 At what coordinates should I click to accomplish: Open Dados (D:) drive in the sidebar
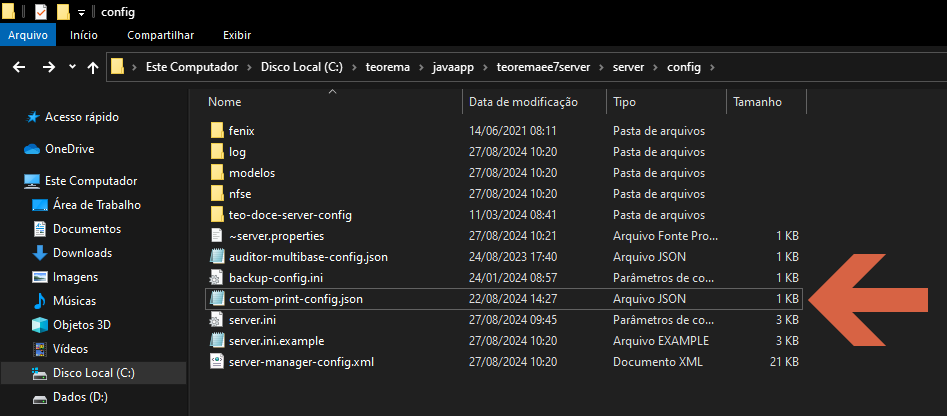pyautogui.click(x=80, y=397)
